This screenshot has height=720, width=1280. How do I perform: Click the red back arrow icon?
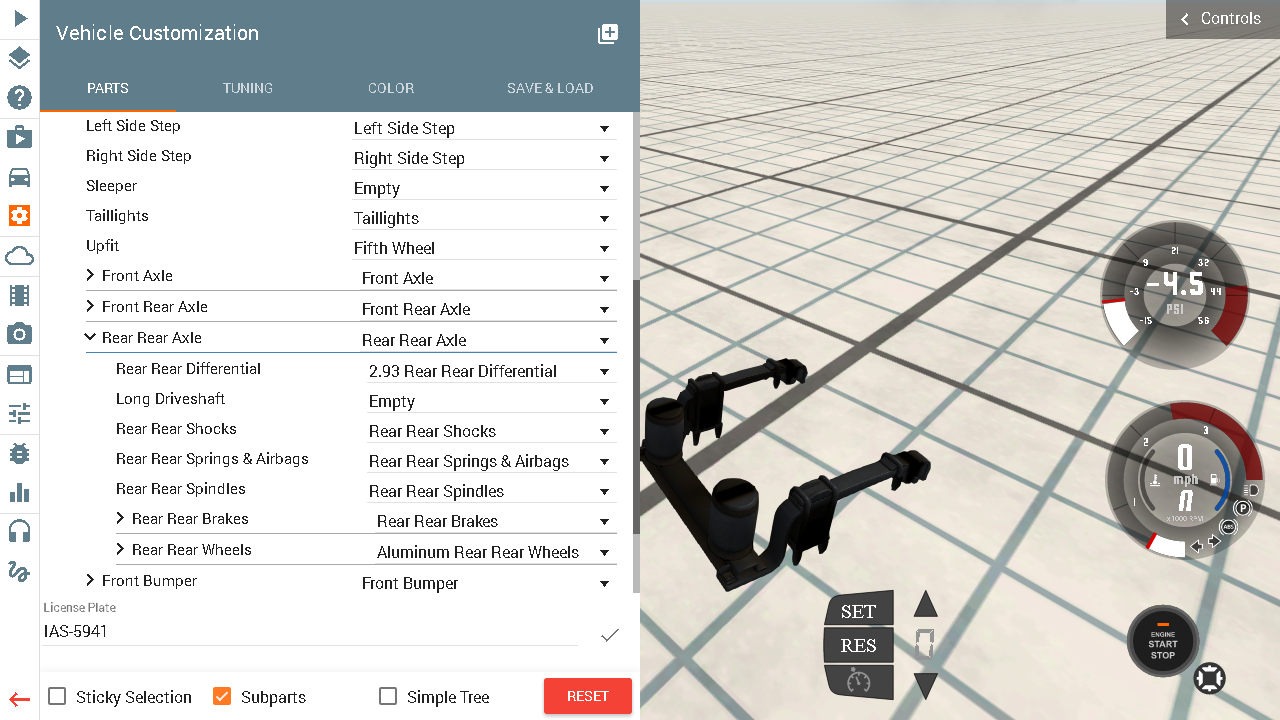point(19,699)
